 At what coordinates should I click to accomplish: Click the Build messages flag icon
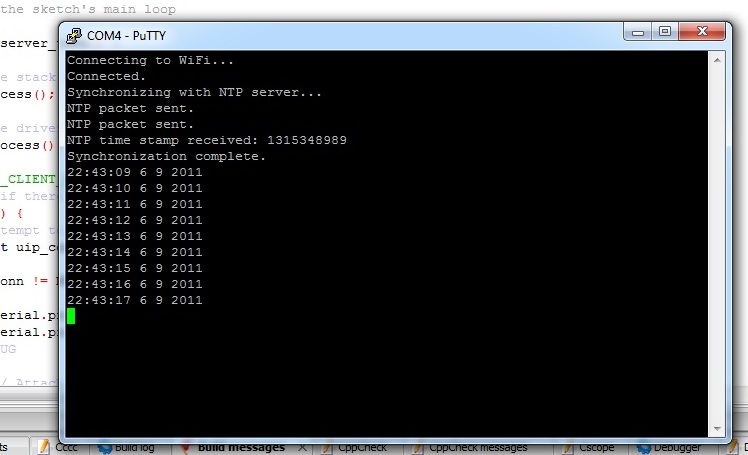click(187, 448)
